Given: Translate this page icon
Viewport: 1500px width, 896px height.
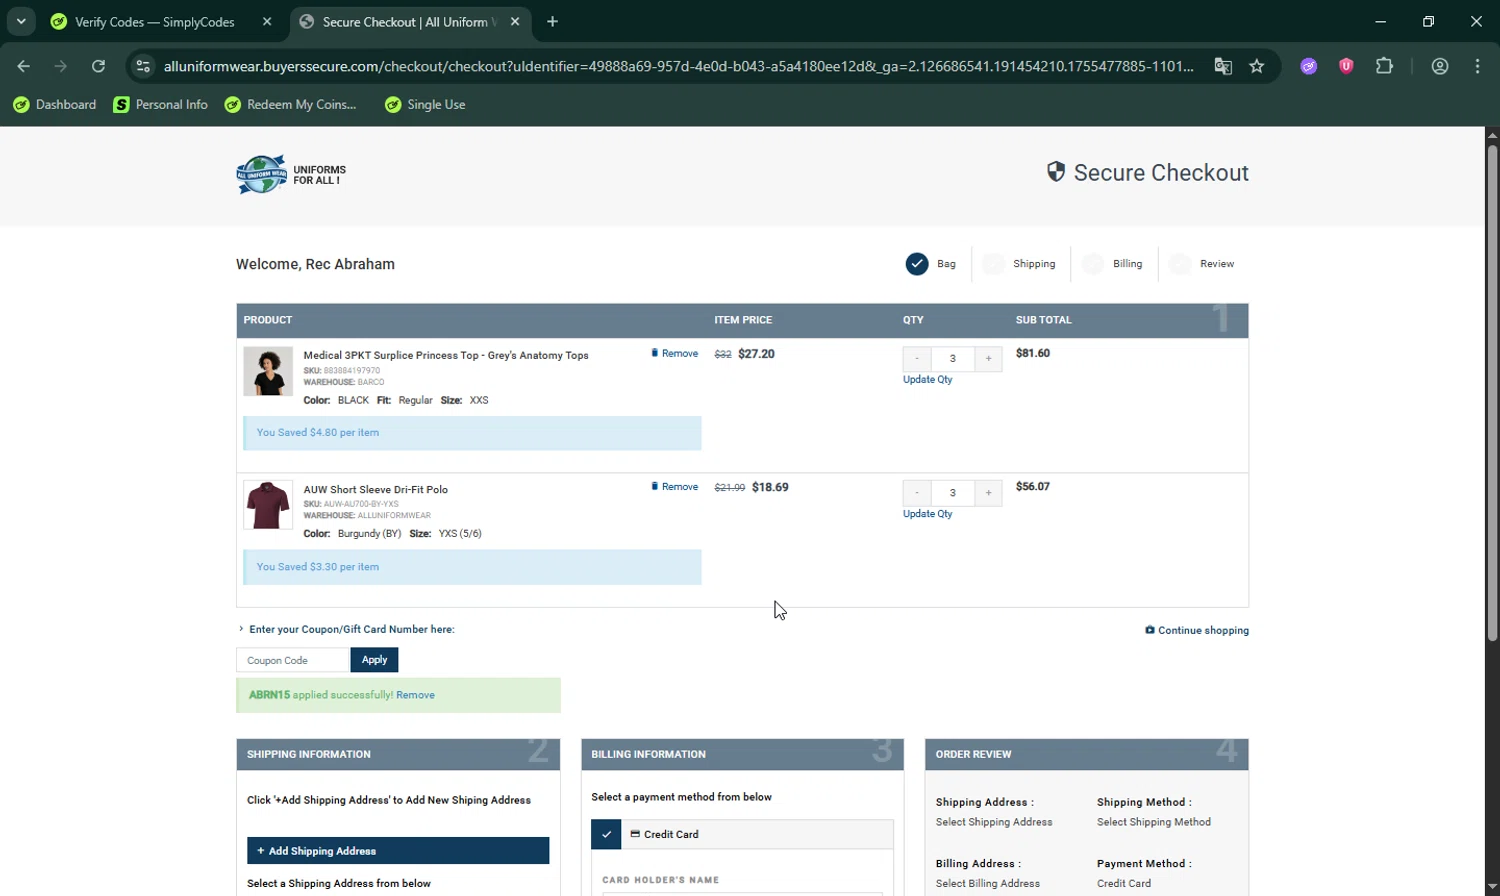Looking at the screenshot, I should [x=1223, y=66].
